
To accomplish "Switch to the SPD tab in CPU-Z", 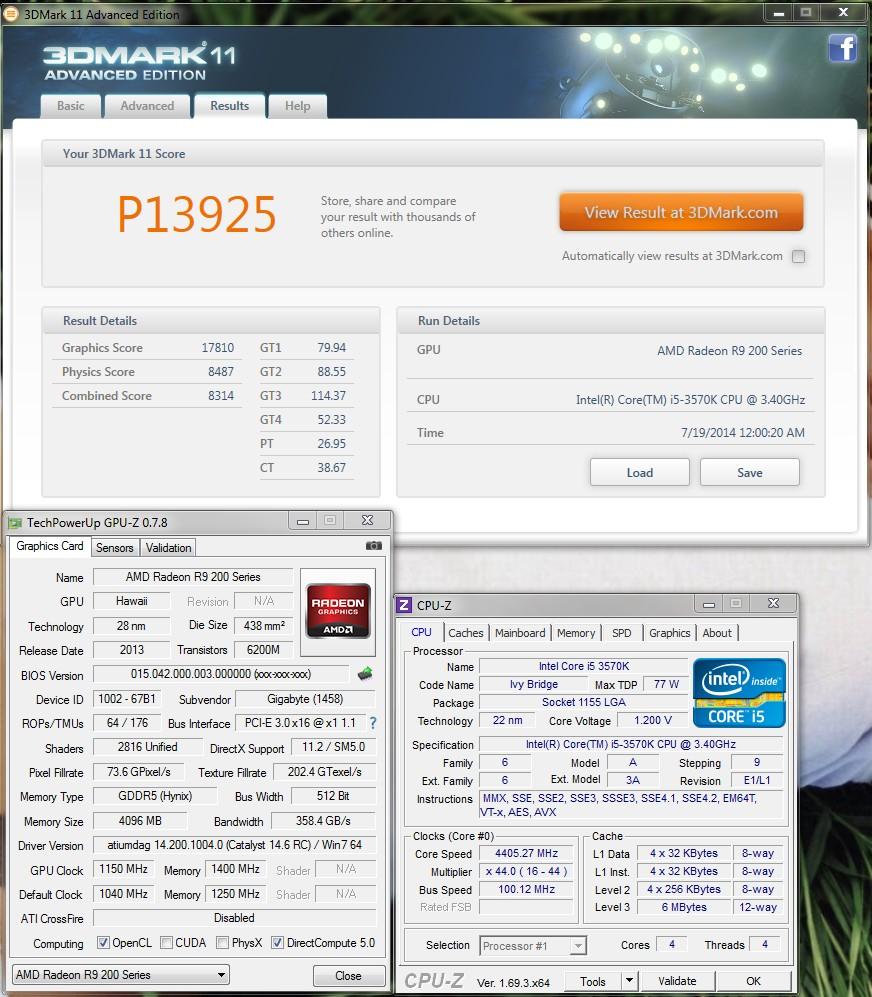I will click(x=621, y=633).
